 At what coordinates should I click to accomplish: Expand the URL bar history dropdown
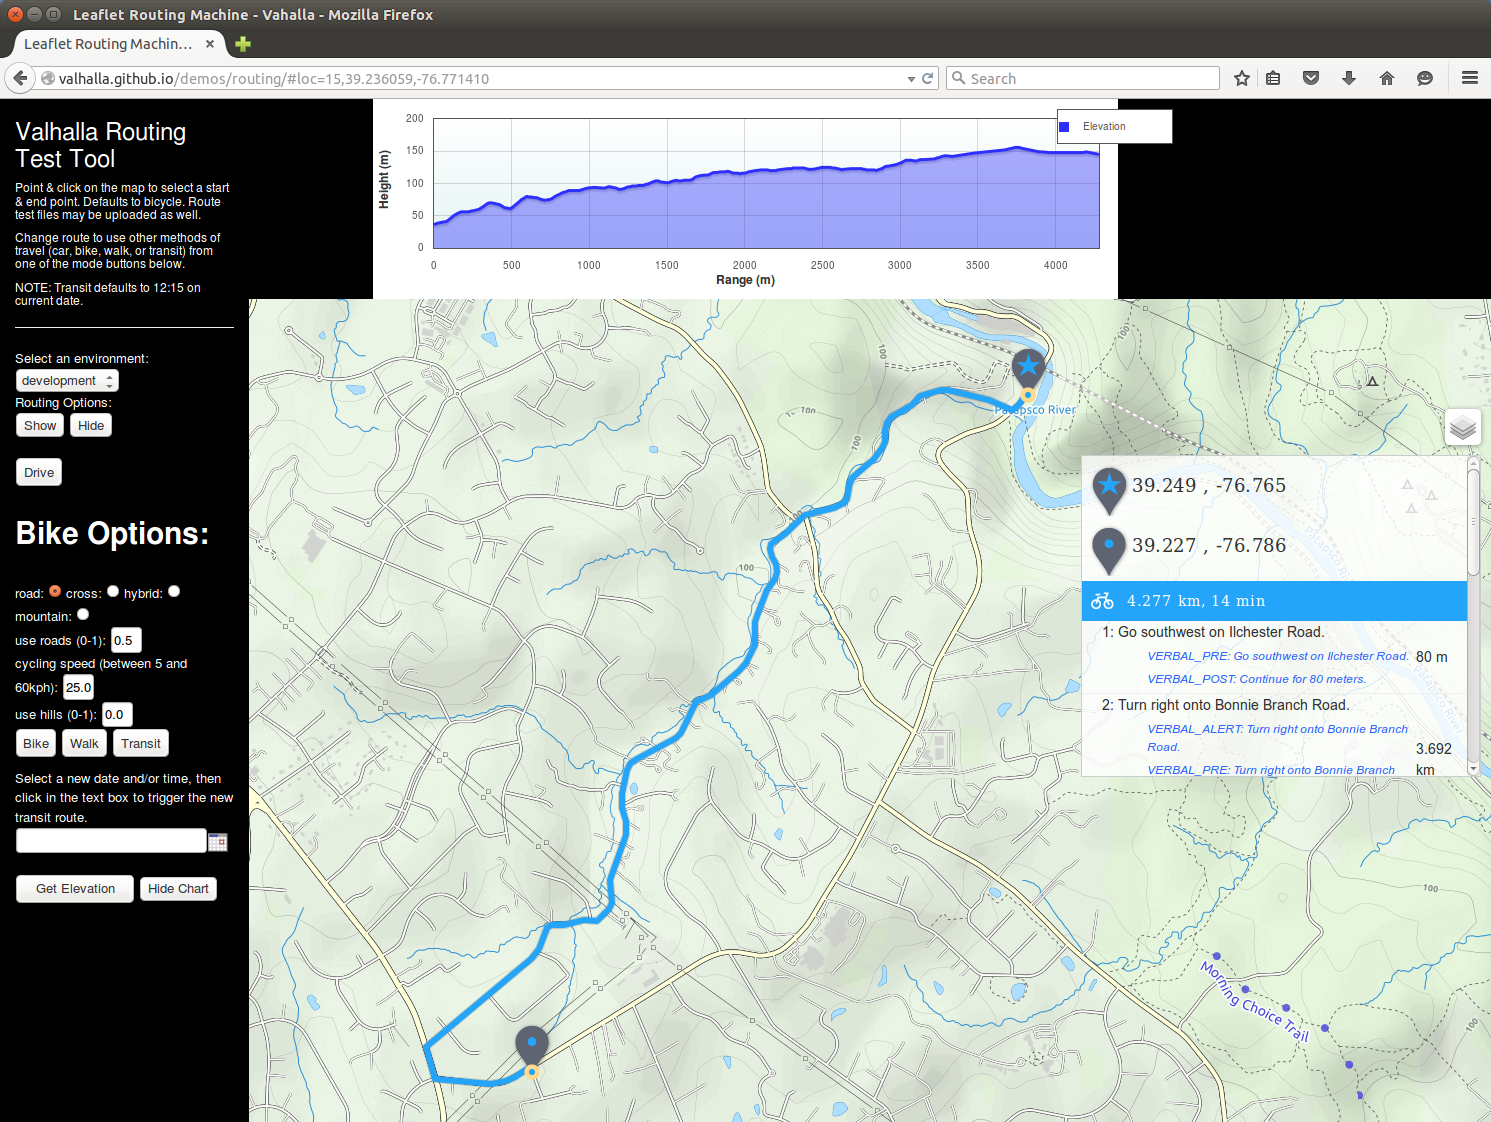pos(911,79)
